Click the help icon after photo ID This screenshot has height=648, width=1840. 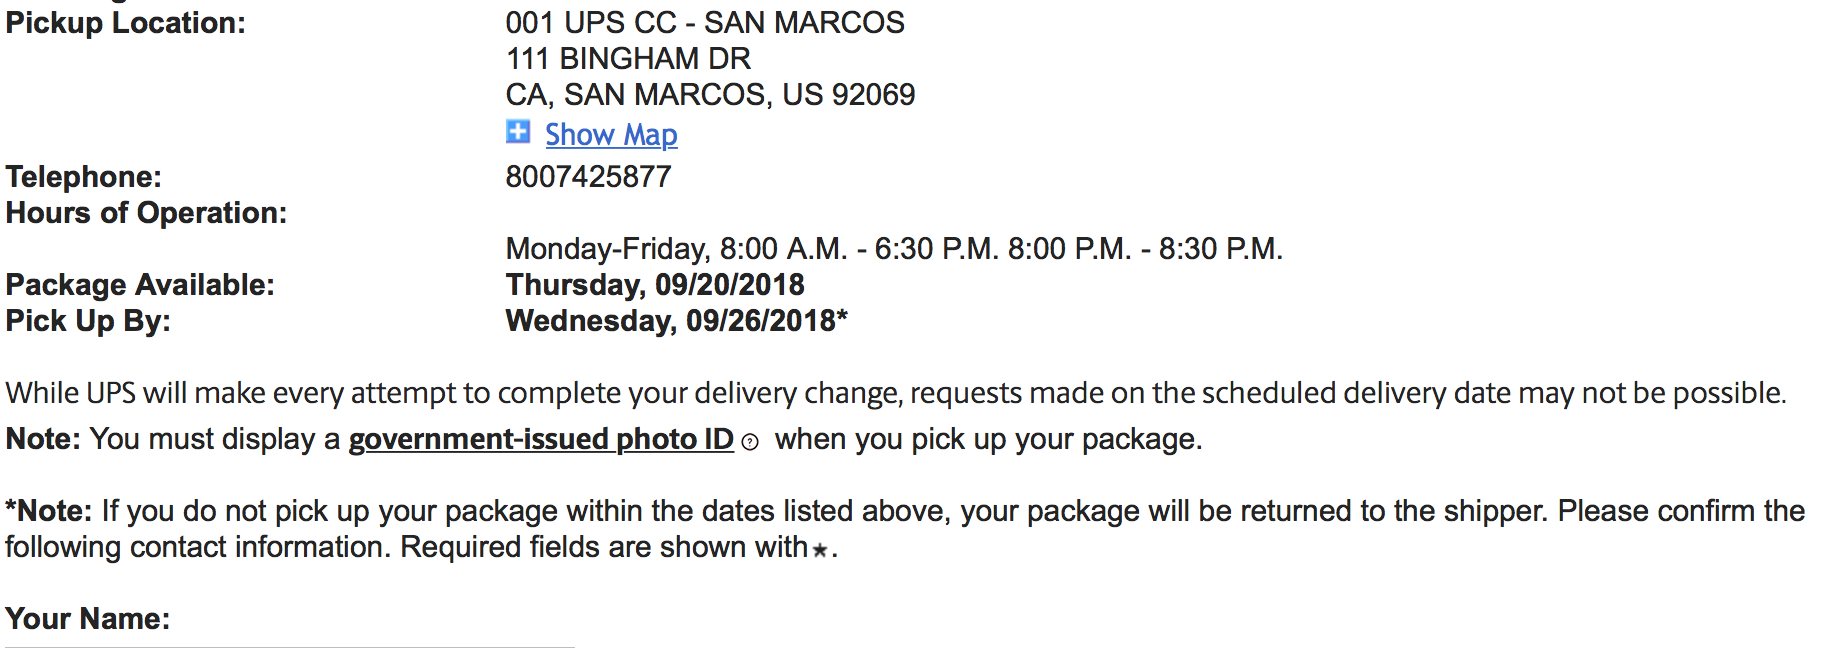(x=750, y=442)
